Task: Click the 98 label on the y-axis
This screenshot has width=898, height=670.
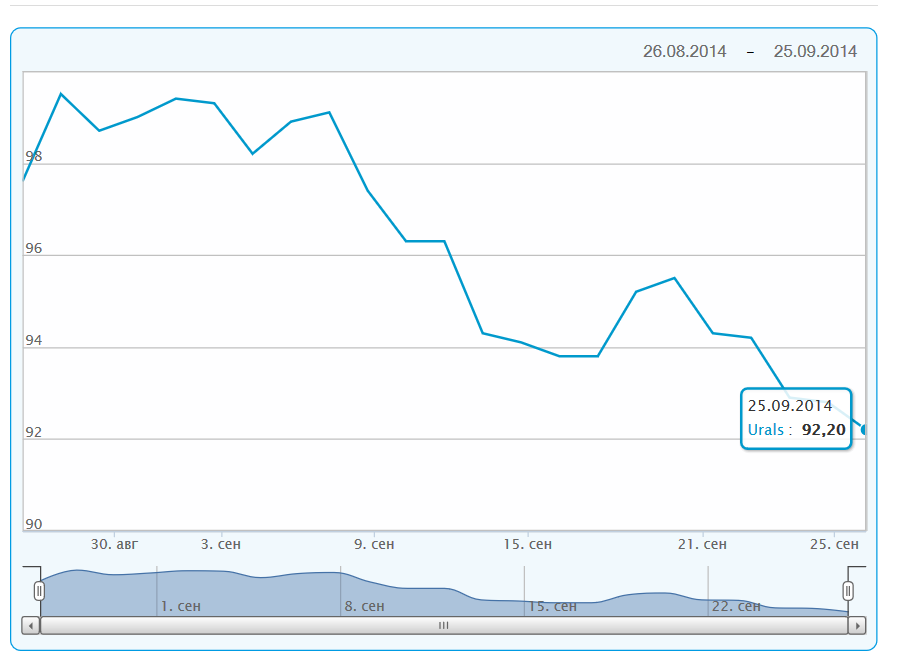Action: click(x=33, y=156)
